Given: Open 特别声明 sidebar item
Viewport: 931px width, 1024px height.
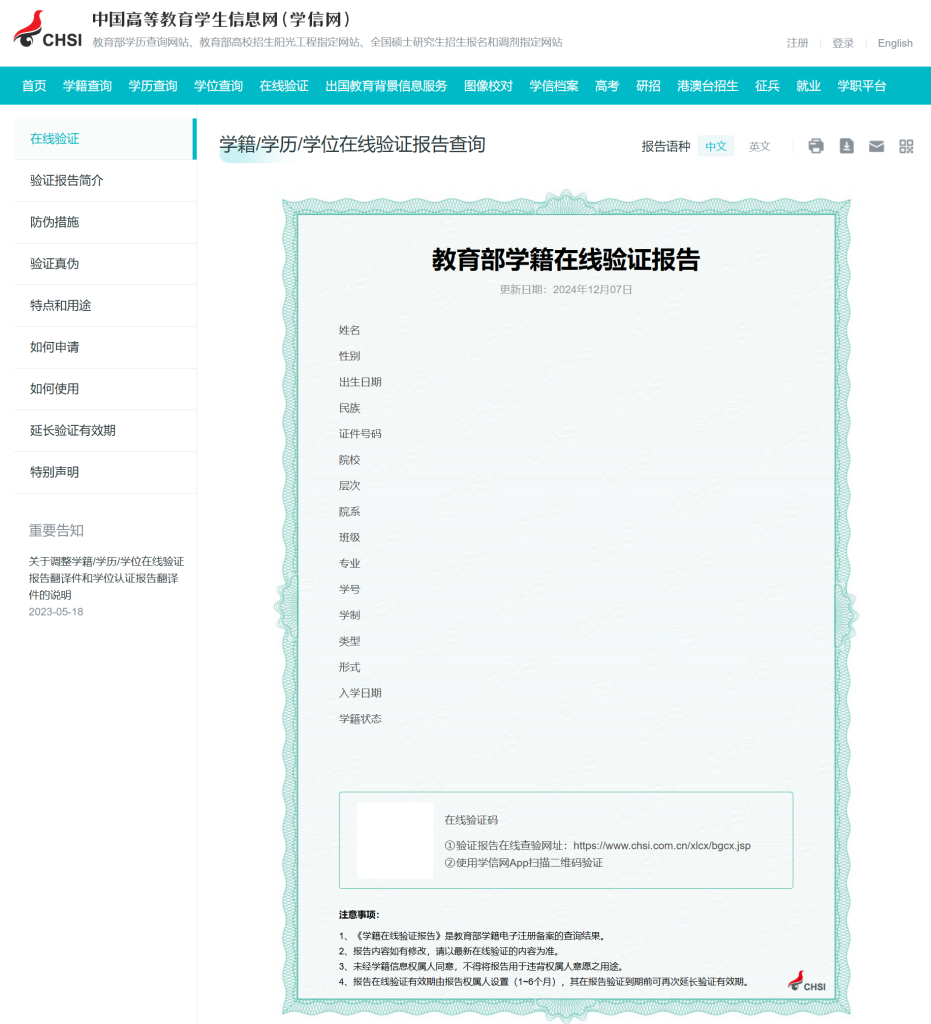Looking at the screenshot, I should pos(105,472).
